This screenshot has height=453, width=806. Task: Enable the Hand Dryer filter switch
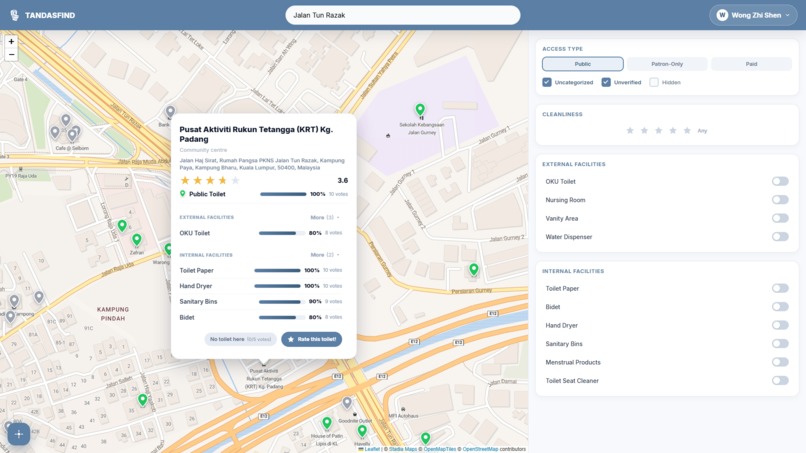pos(780,325)
